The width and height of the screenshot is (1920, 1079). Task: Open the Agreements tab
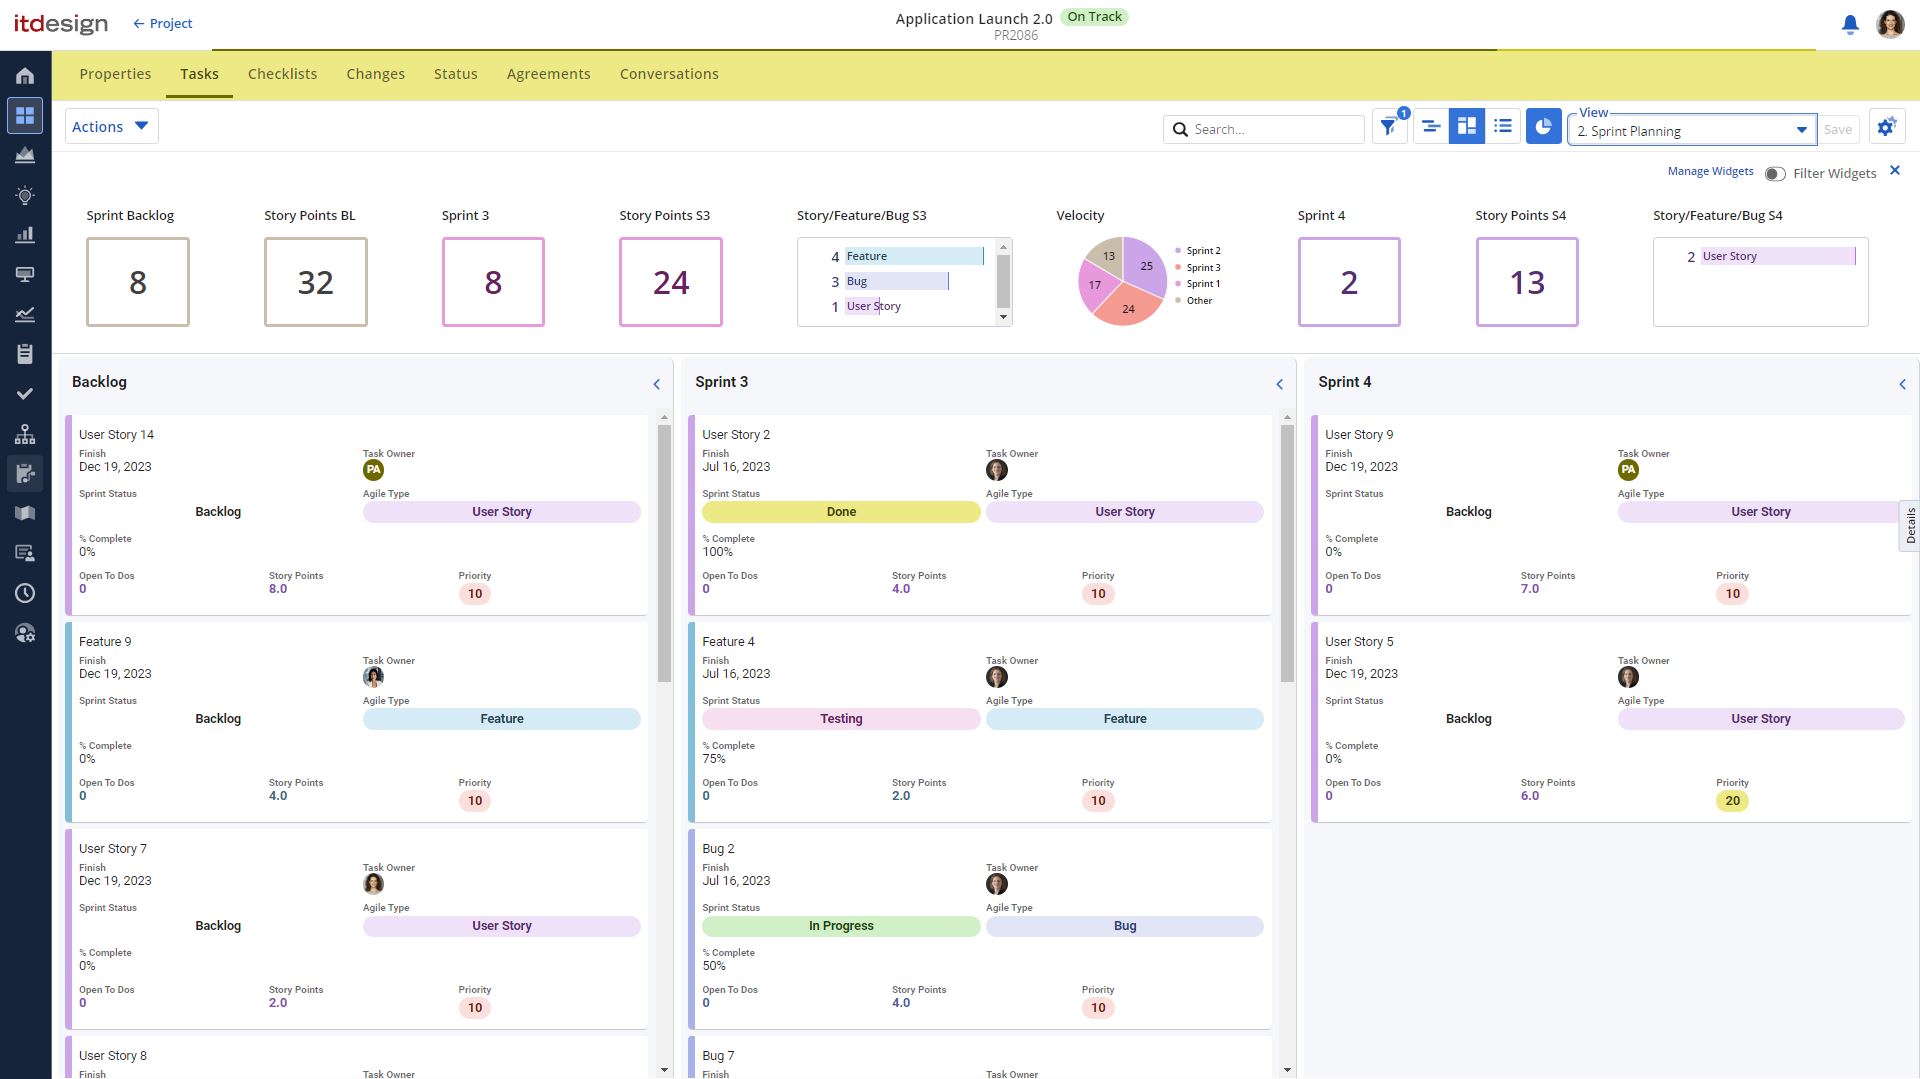548,74
